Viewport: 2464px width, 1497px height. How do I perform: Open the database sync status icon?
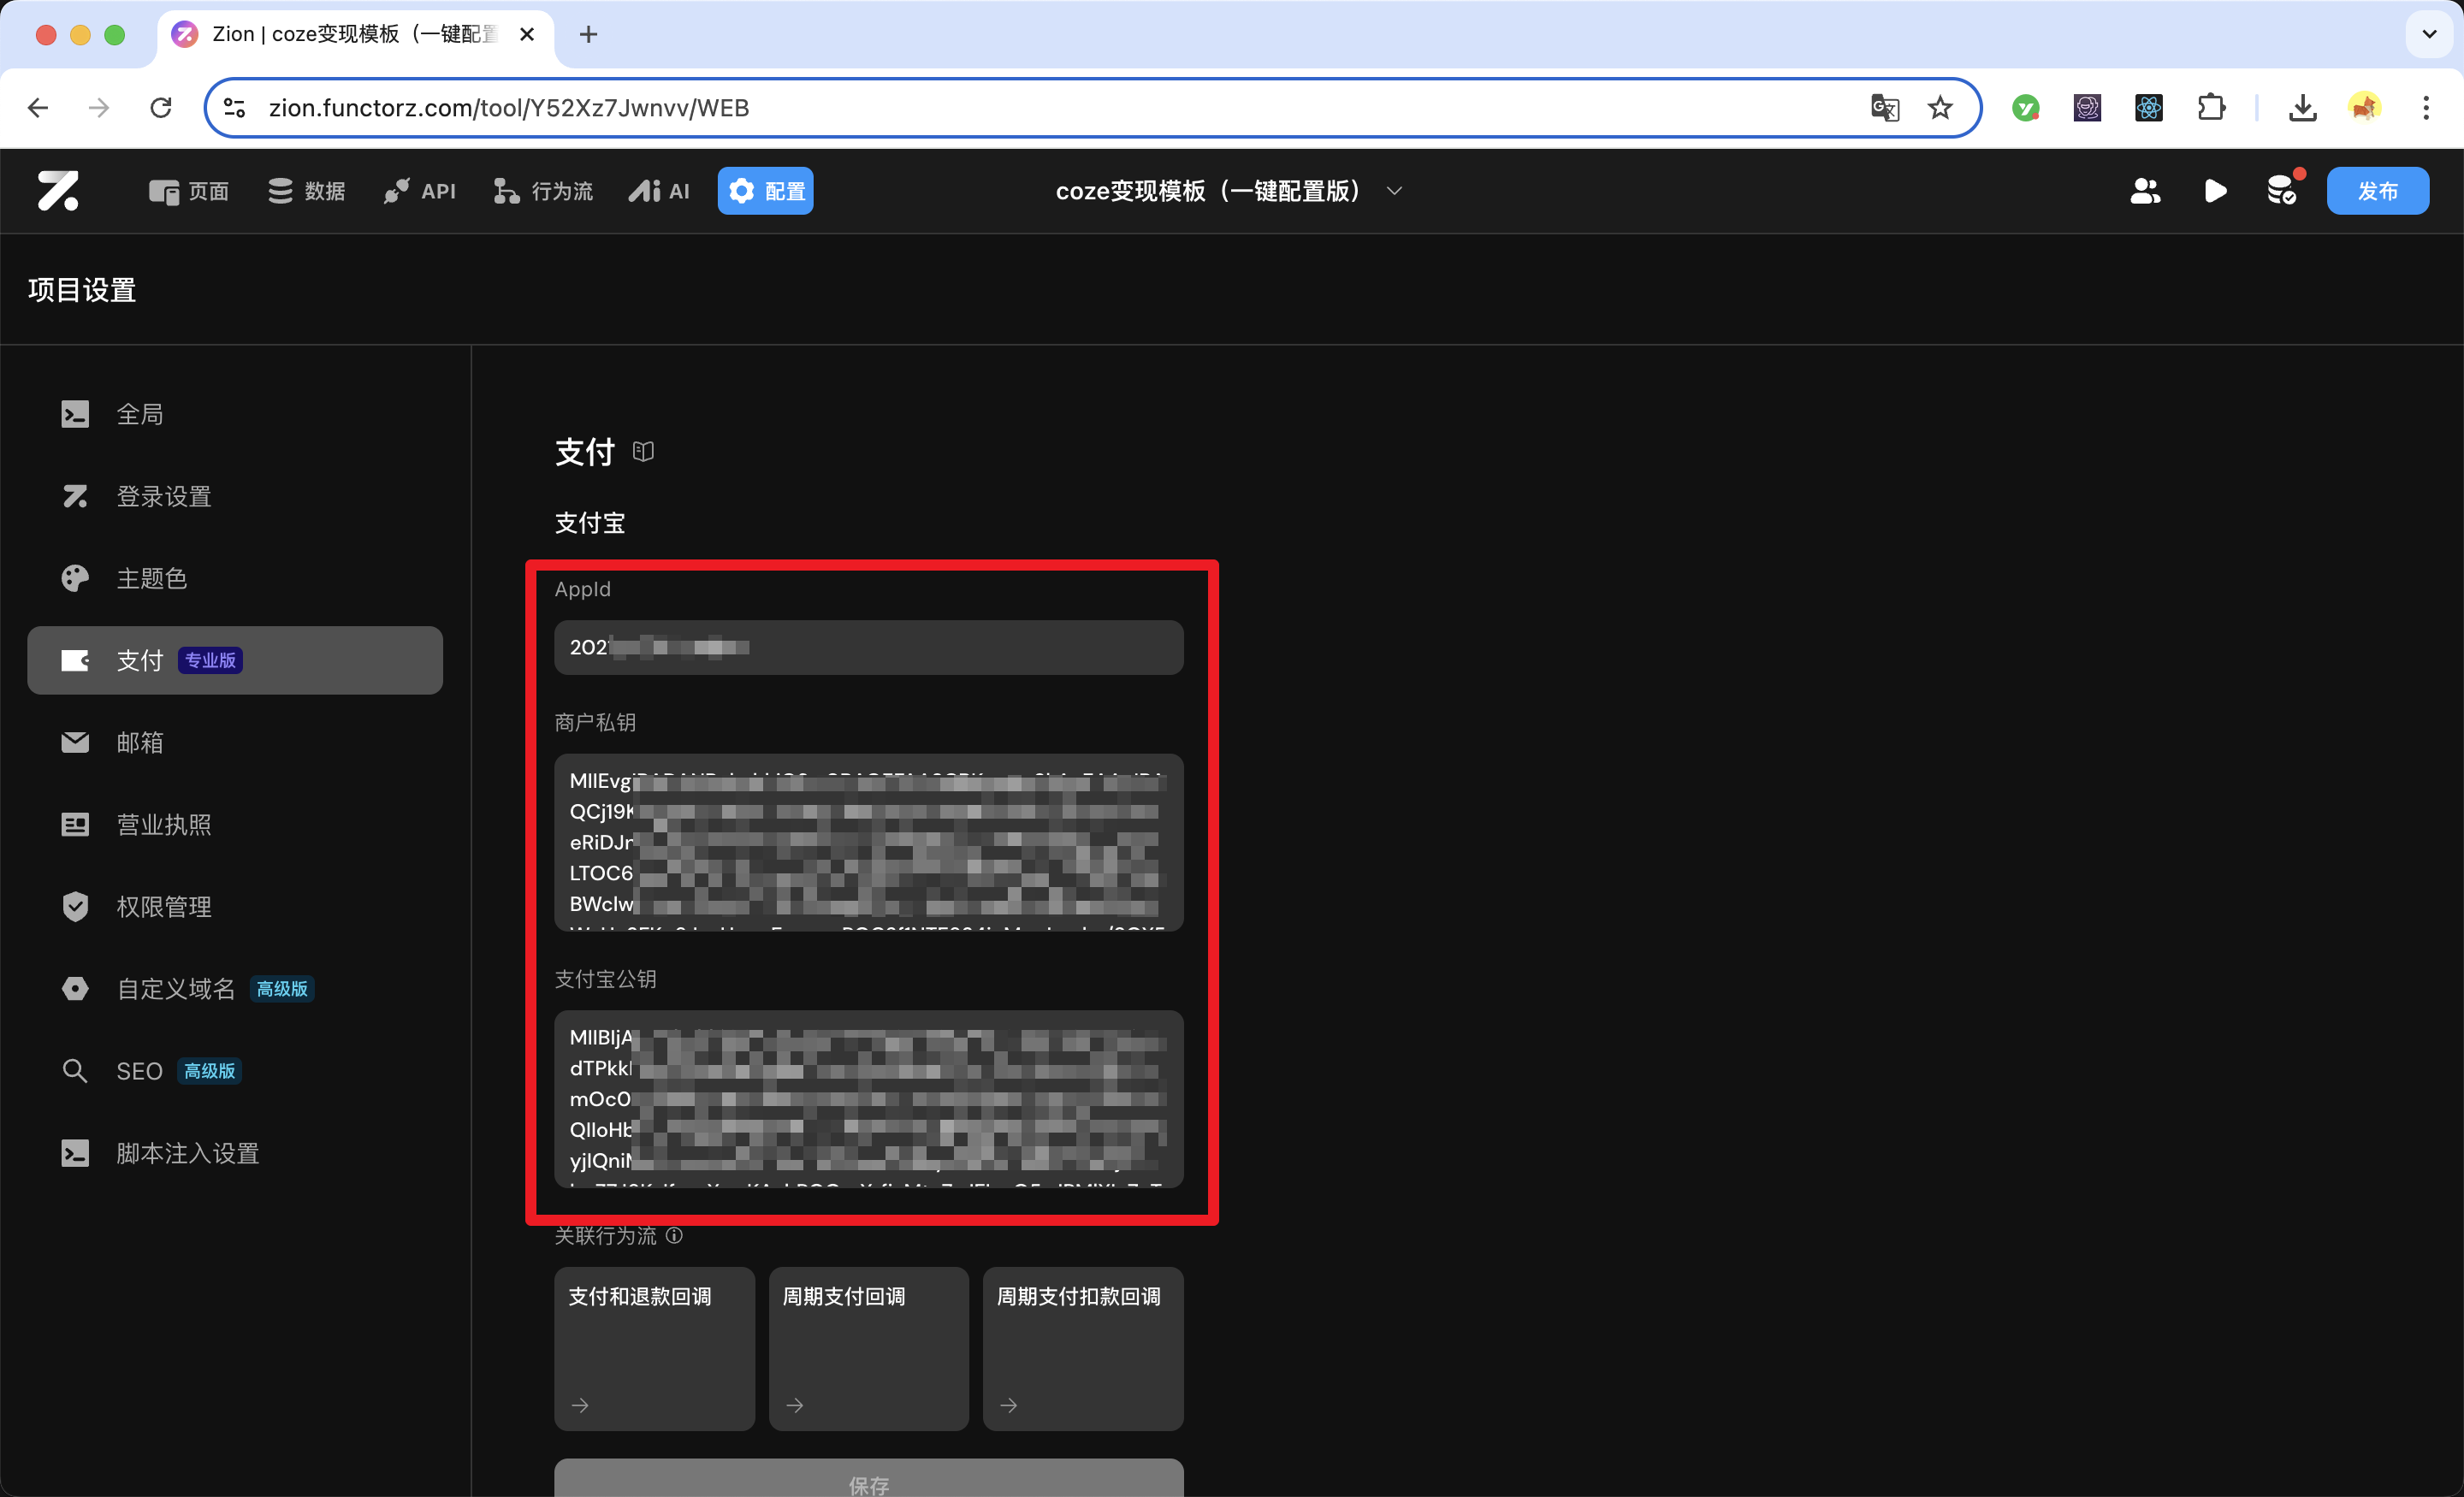[2283, 189]
